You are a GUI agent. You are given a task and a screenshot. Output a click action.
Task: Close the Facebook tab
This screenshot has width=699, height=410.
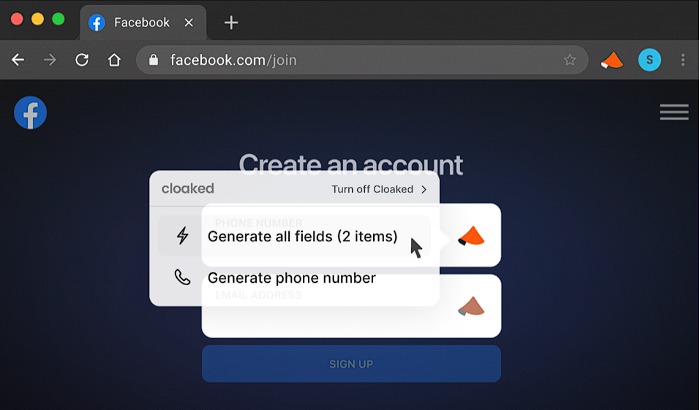[189, 22]
